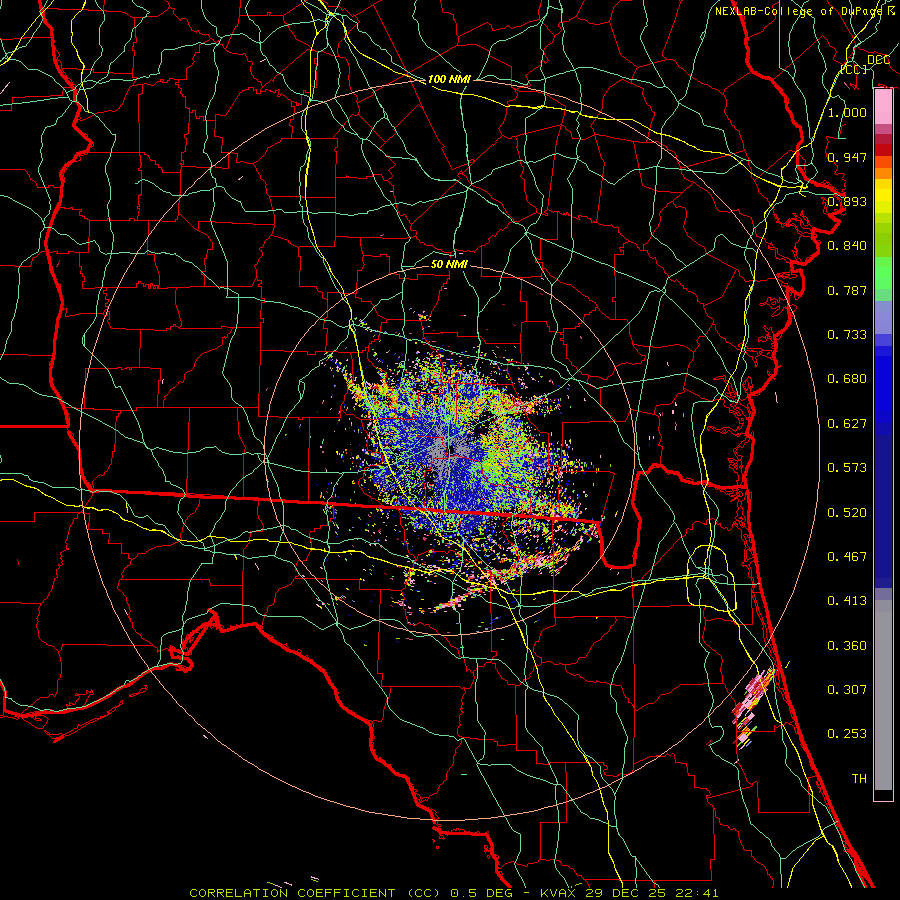Click the KVAX station identifier in the caption
This screenshot has width=900, height=900.
pyautogui.click(x=560, y=893)
